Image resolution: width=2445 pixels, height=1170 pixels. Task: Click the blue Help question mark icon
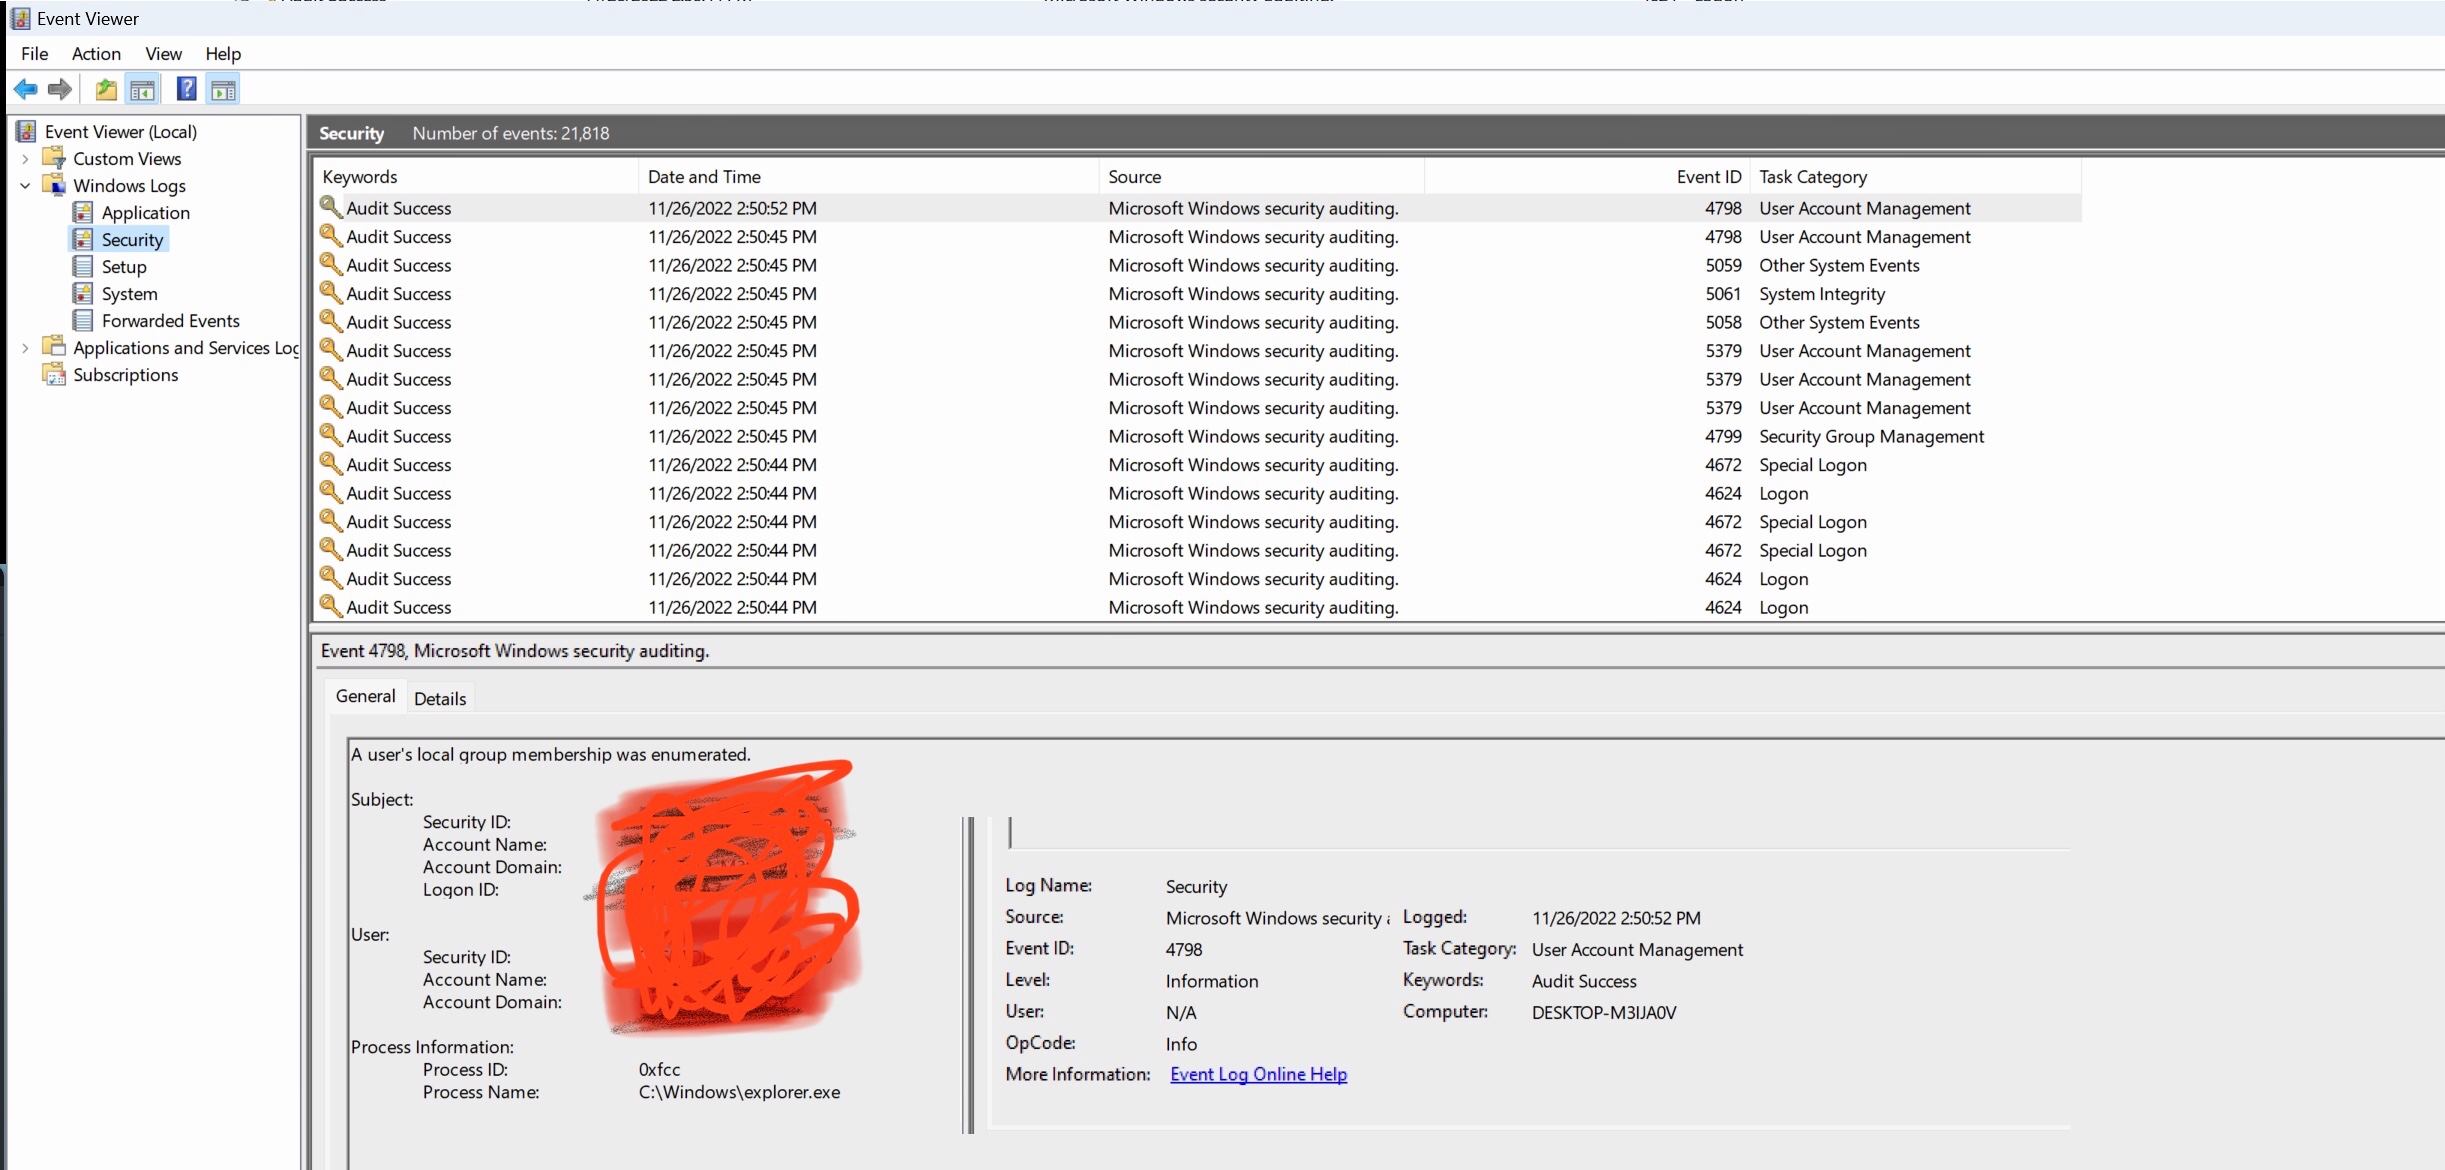point(186,90)
